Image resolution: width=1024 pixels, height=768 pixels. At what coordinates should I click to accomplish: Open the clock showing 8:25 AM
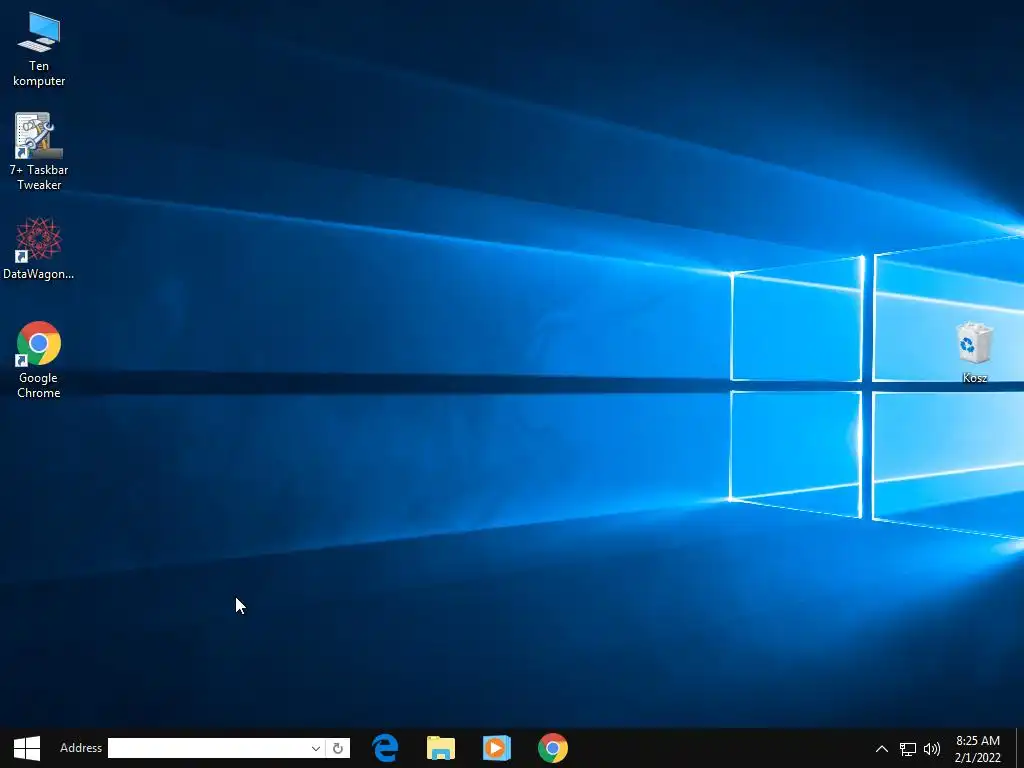pos(978,748)
